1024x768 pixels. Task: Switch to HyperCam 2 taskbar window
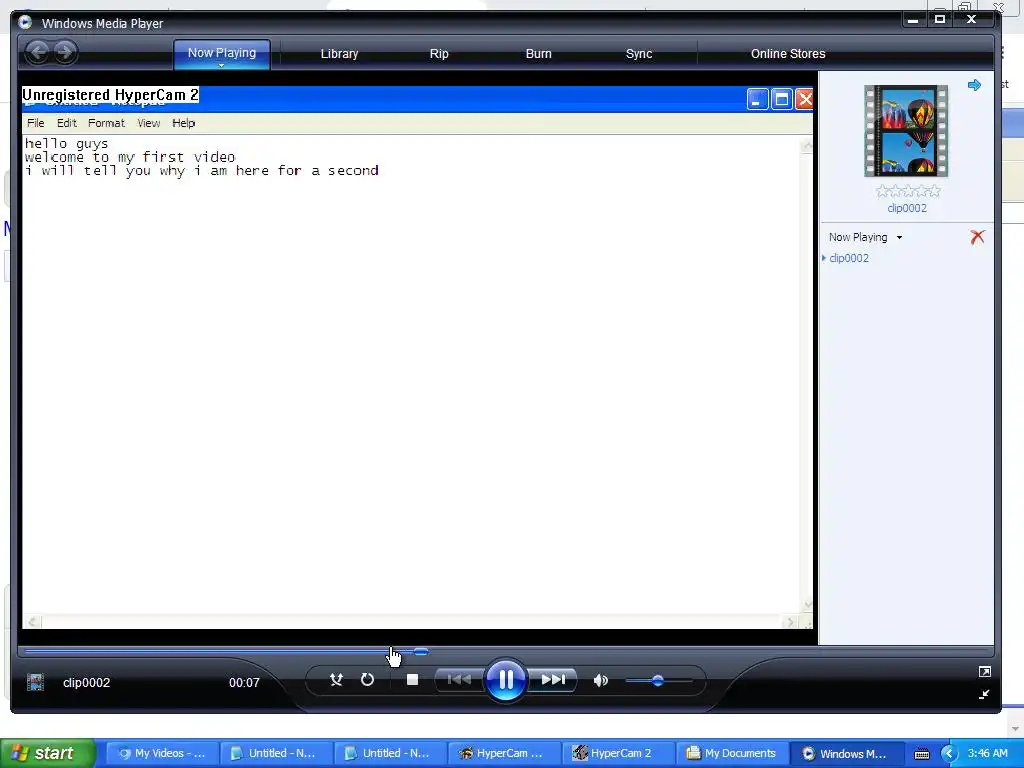(x=617, y=753)
